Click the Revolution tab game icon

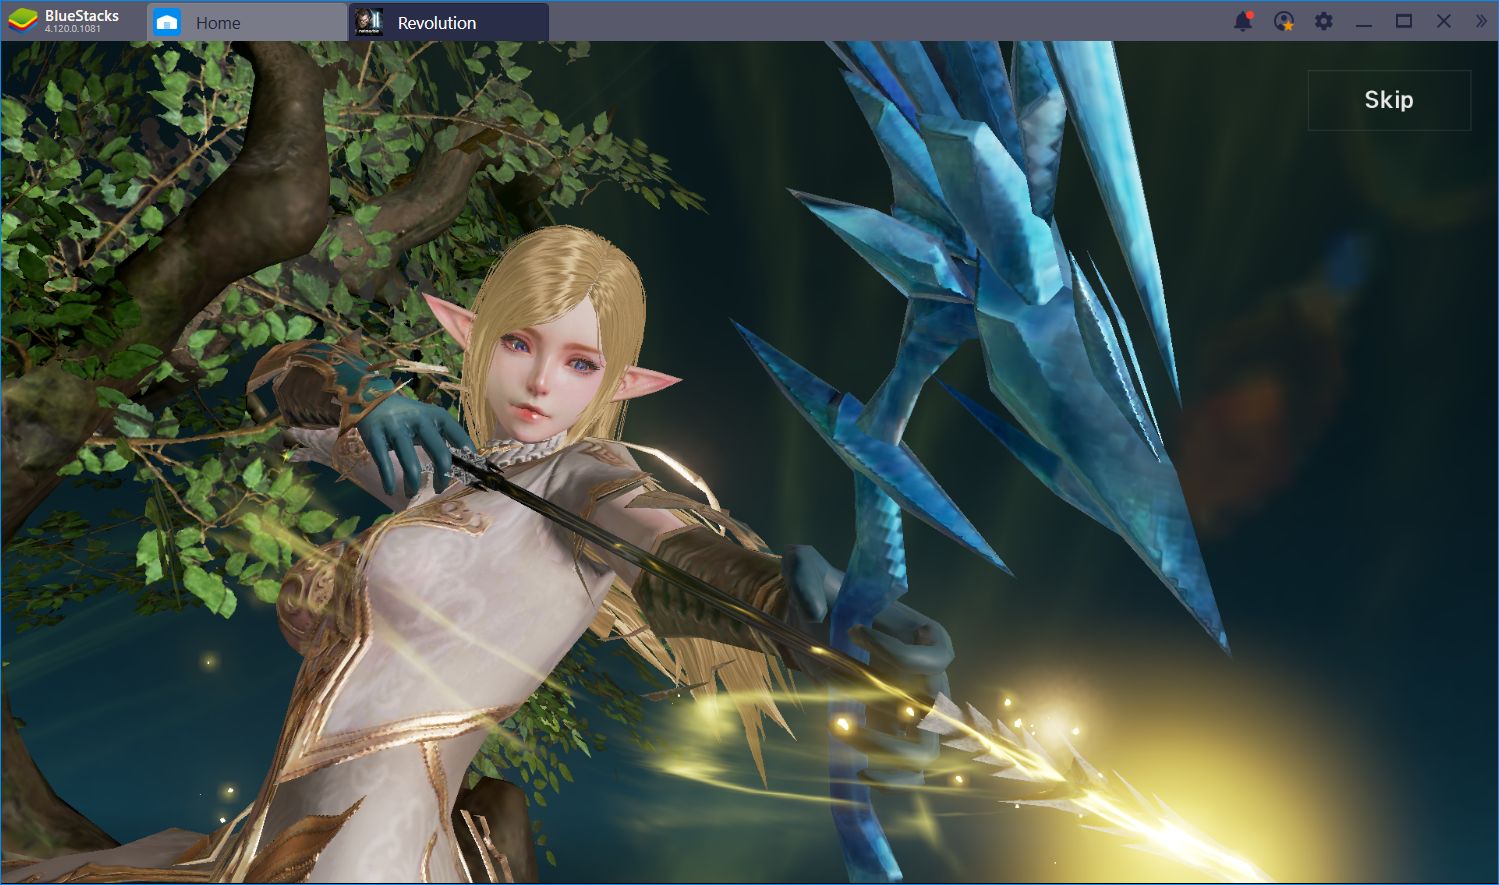[369, 22]
